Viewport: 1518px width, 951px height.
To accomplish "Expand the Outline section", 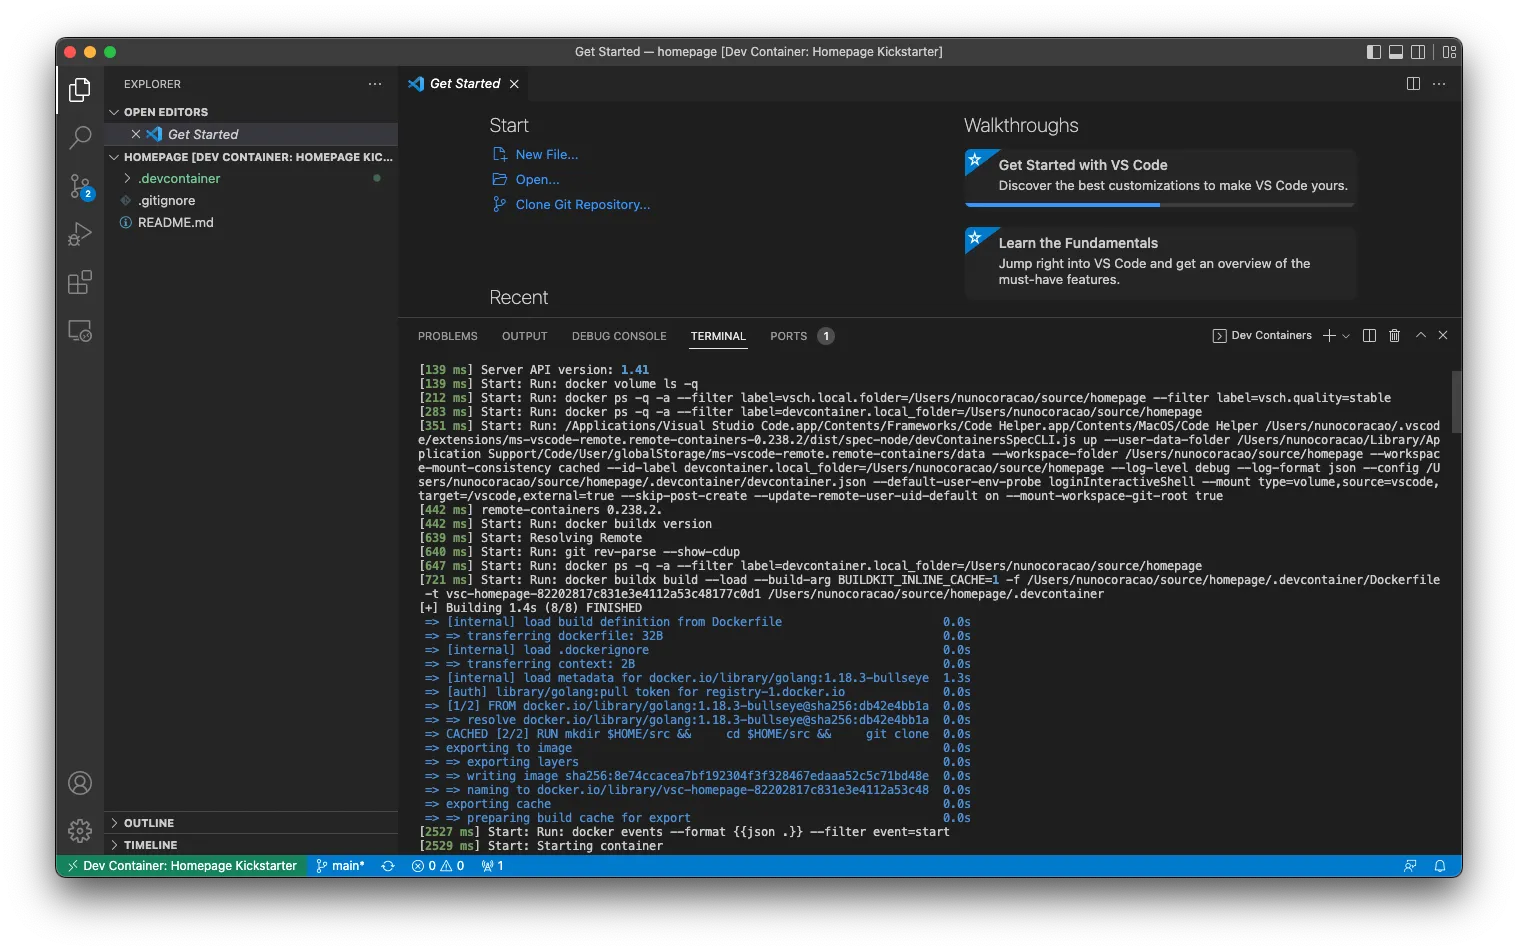I will (251, 823).
